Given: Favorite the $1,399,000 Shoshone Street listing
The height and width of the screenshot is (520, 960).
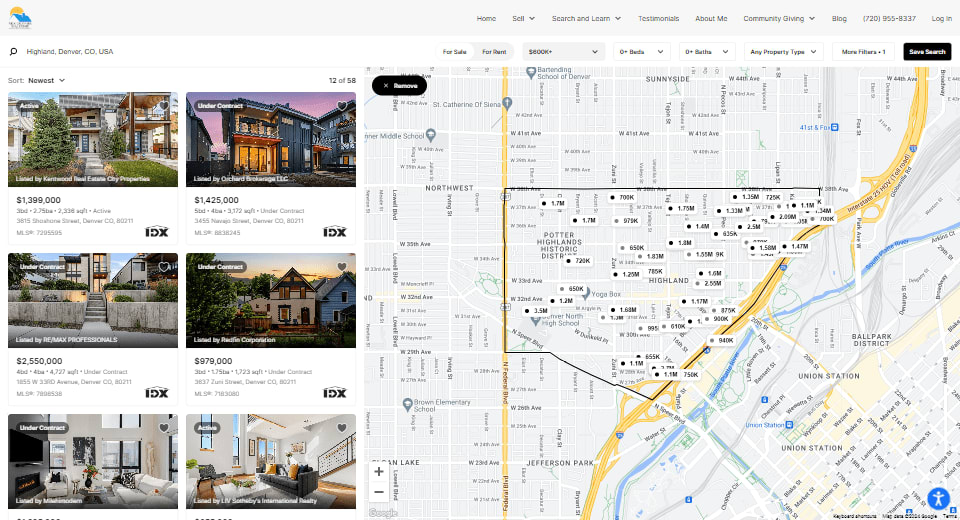Looking at the screenshot, I should click(164, 106).
